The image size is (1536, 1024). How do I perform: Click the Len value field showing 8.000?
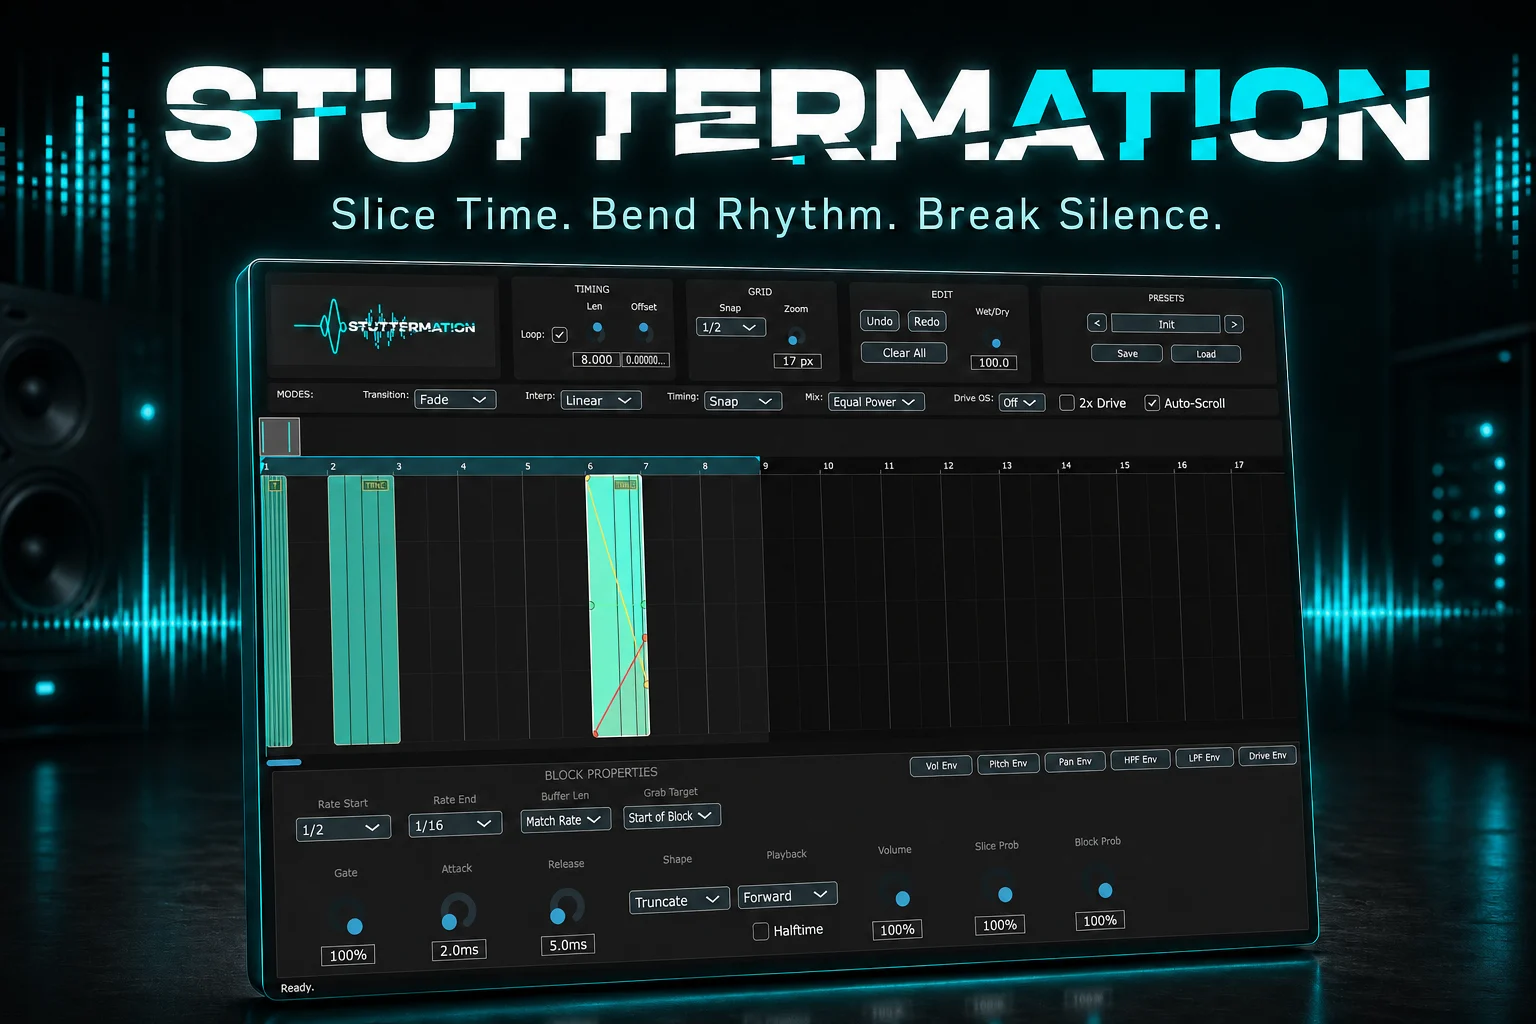point(596,360)
